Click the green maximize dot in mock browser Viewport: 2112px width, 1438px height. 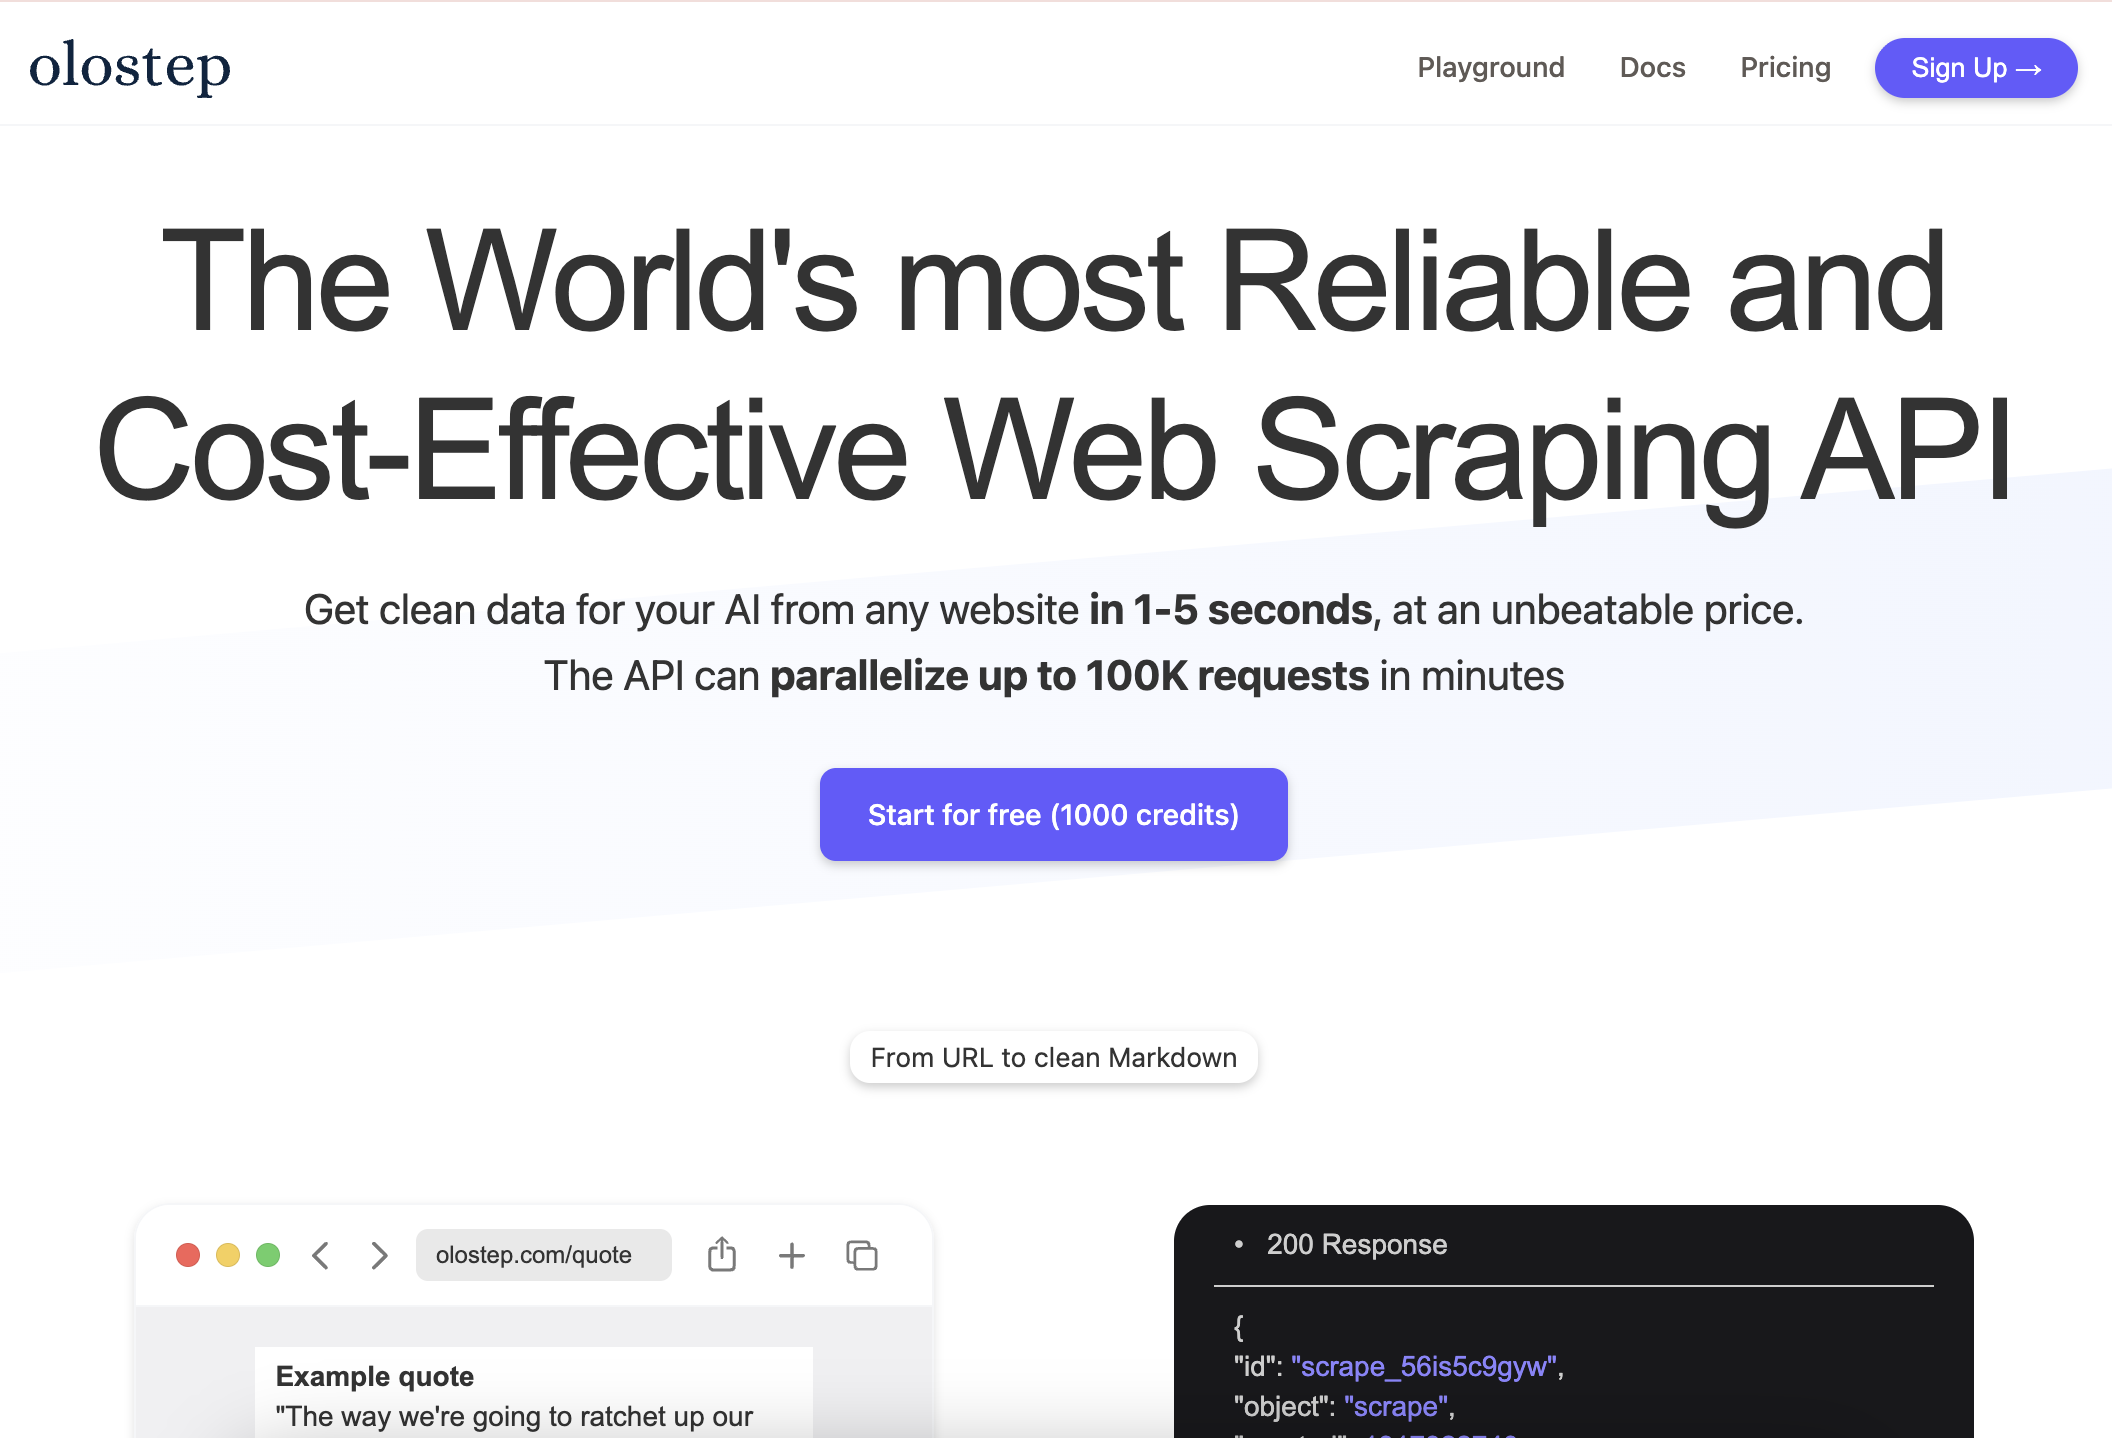click(268, 1255)
